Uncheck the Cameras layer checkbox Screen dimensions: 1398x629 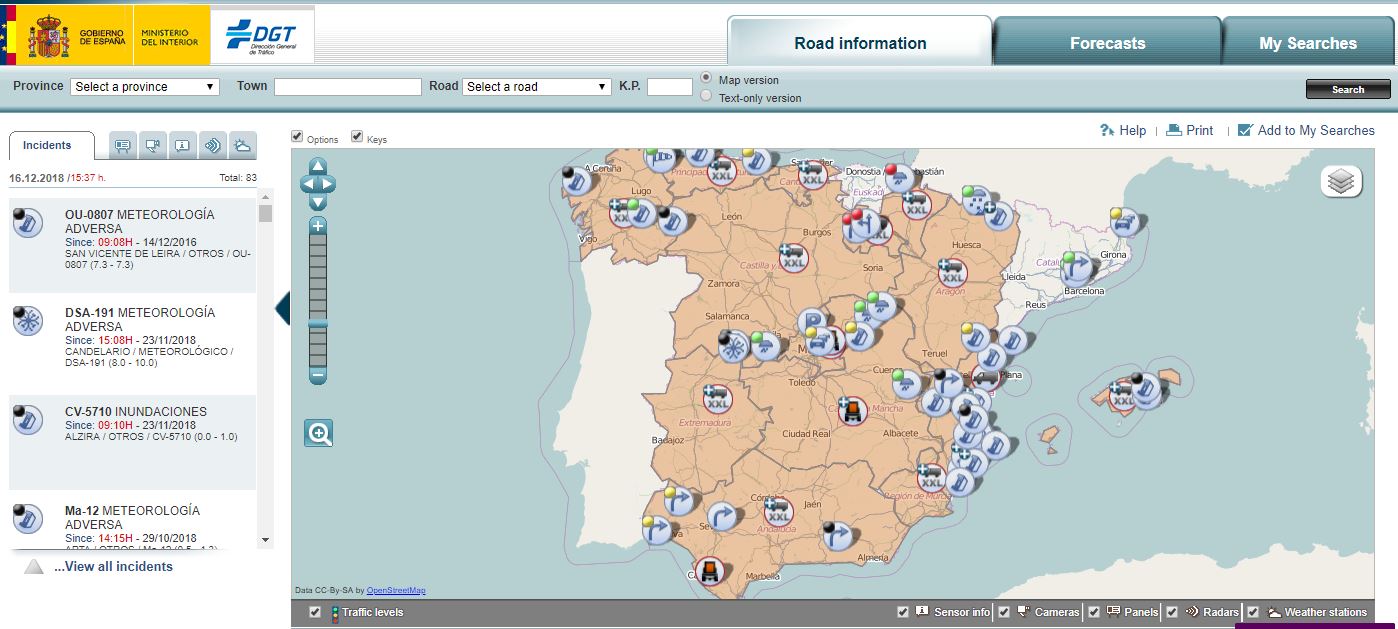[x=1003, y=612]
